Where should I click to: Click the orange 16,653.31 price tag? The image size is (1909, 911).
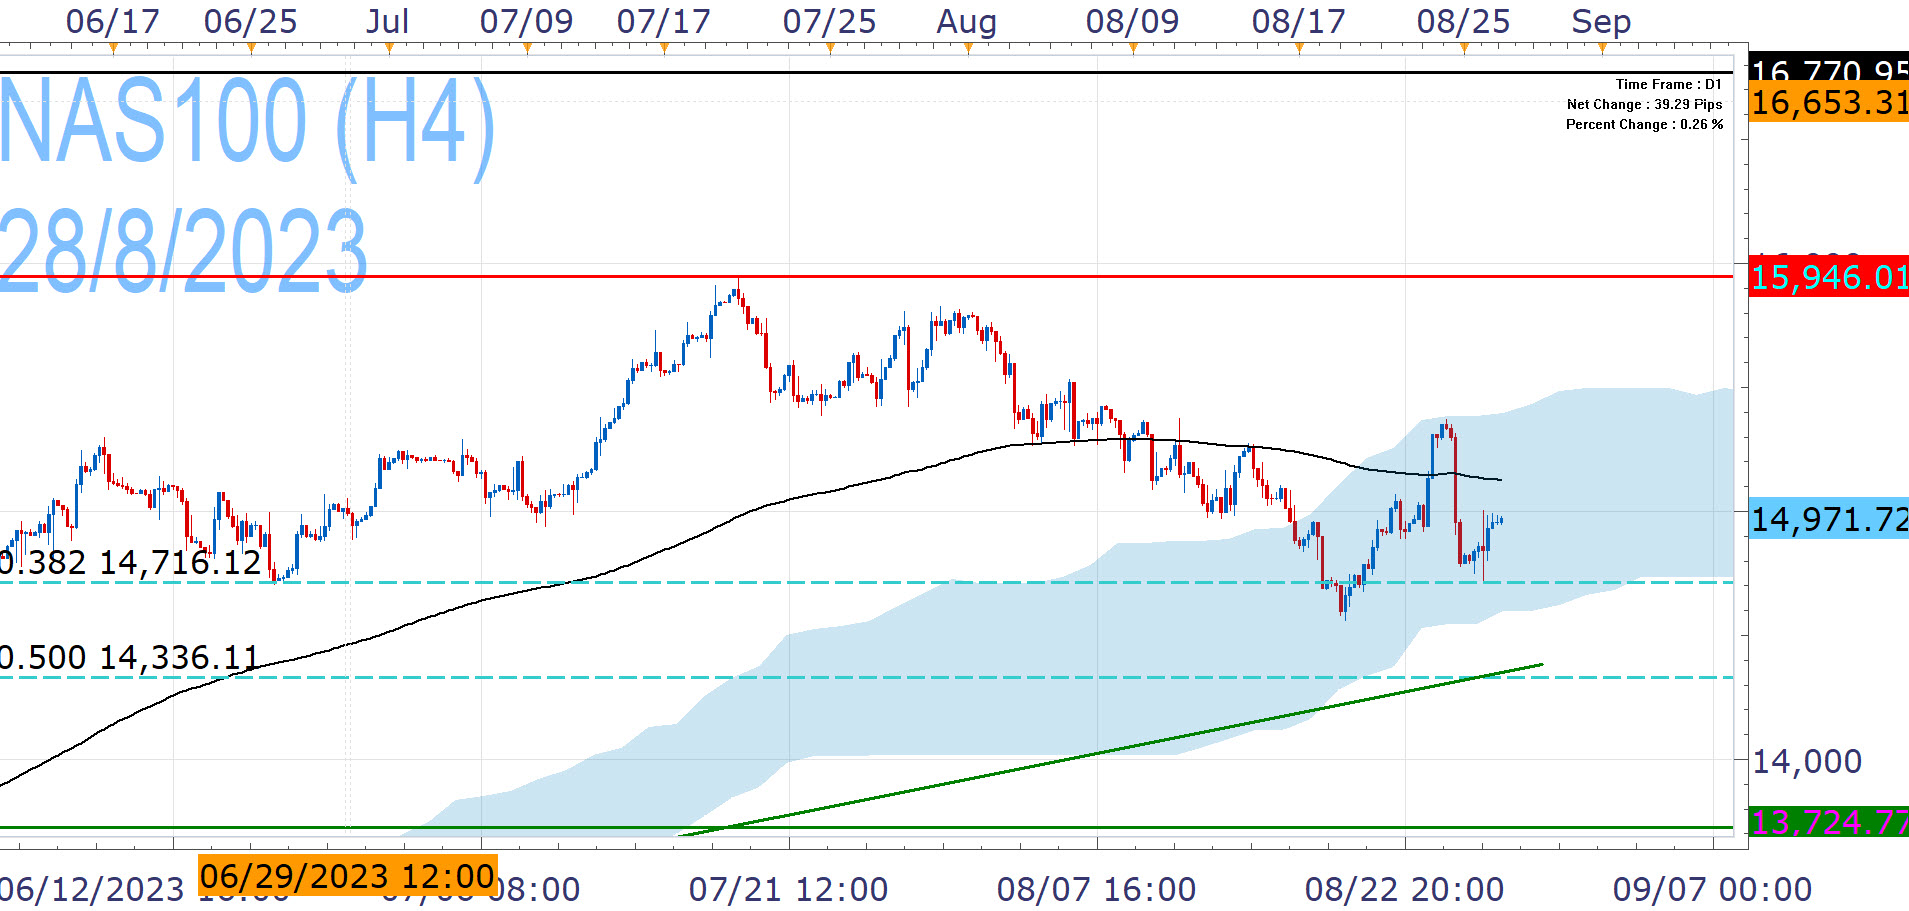[x=1828, y=103]
